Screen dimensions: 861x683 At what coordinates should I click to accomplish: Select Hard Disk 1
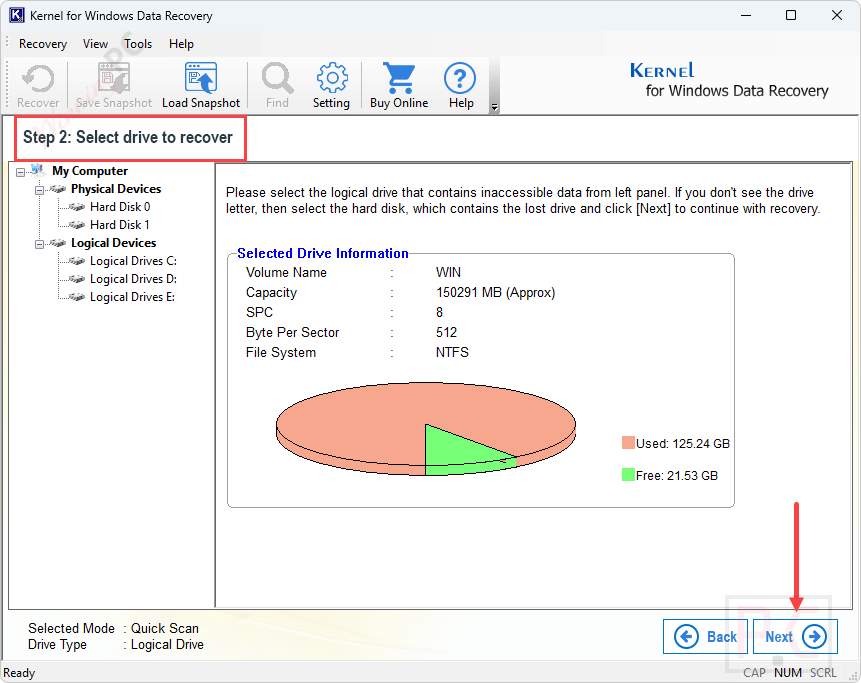(120, 225)
